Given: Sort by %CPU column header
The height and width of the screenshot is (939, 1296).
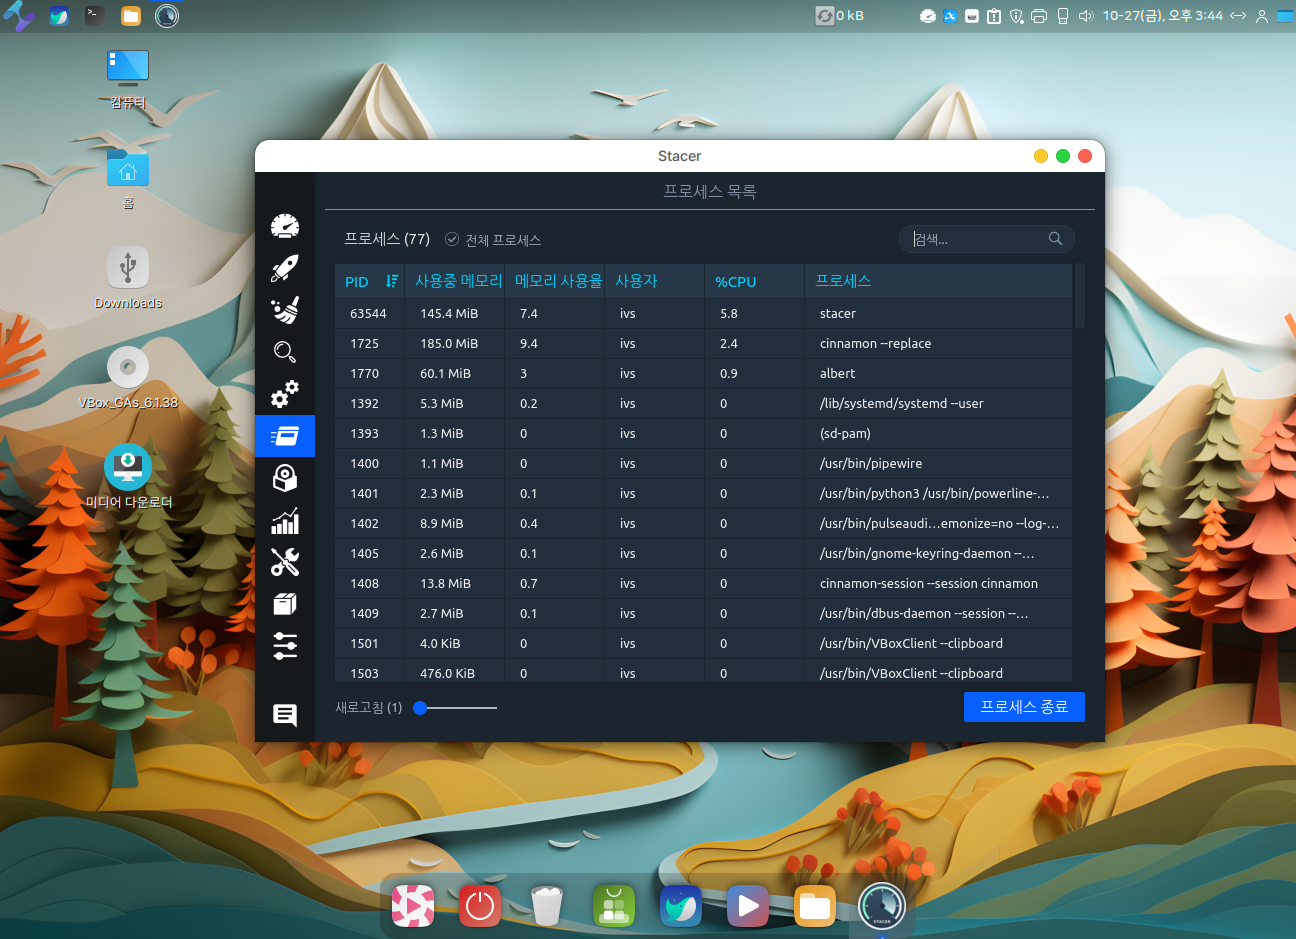Looking at the screenshot, I should [735, 282].
